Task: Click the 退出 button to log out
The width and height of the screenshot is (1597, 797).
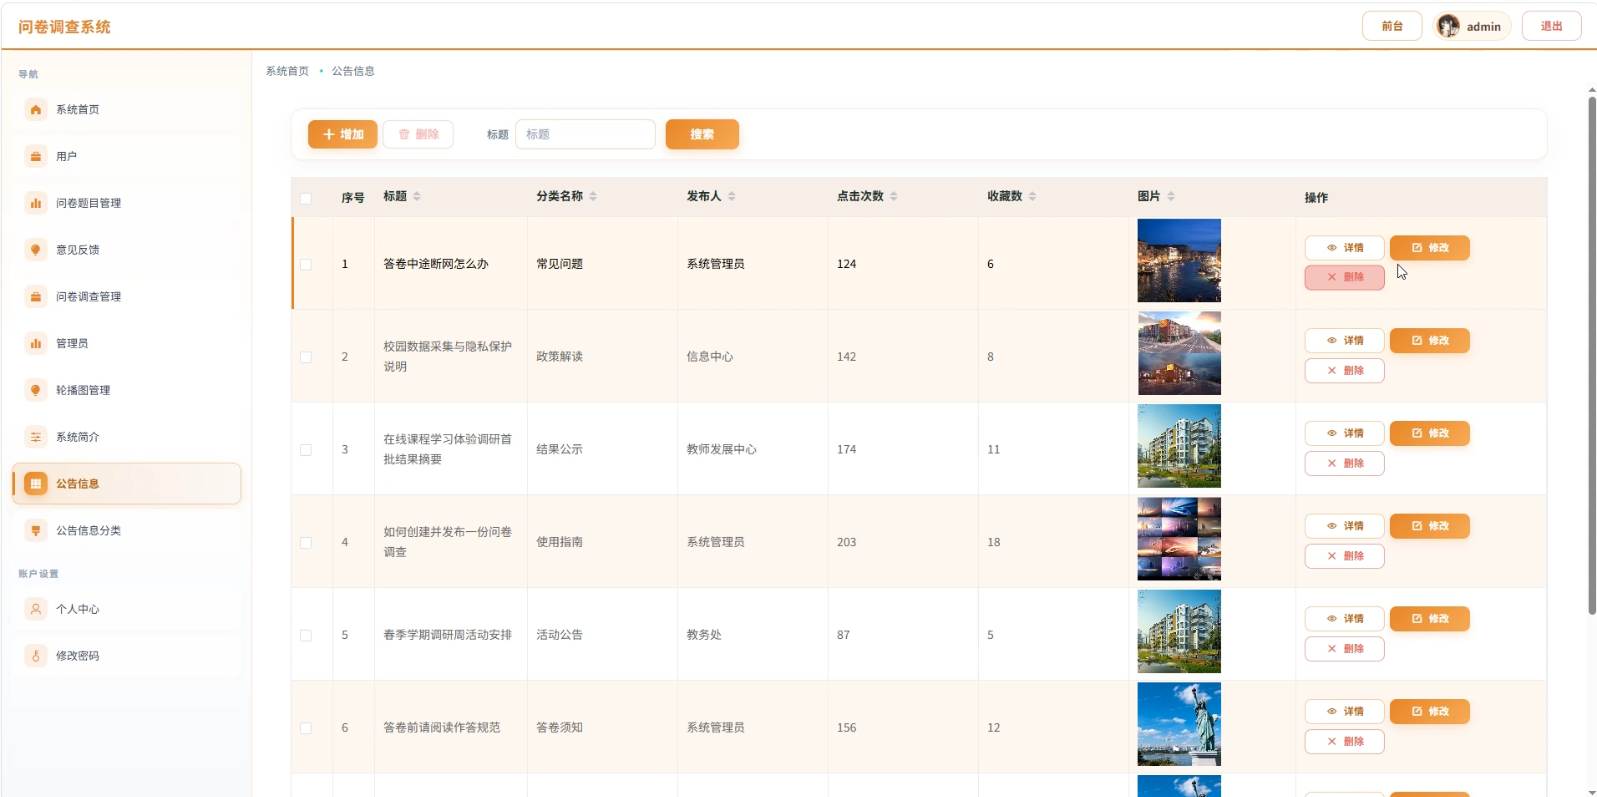Action: (1551, 26)
